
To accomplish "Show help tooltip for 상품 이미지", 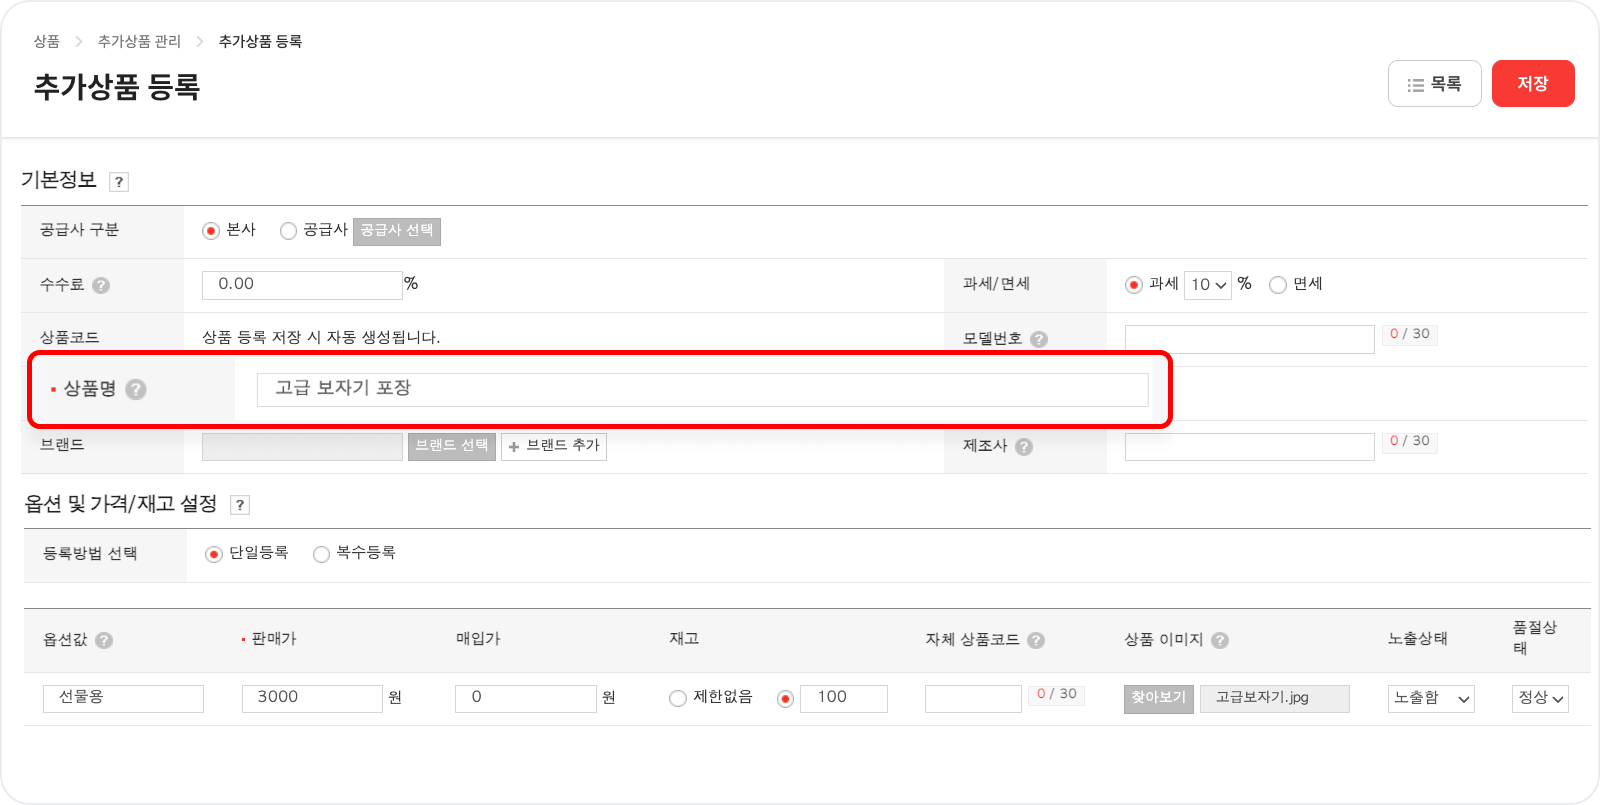I will tap(1220, 640).
